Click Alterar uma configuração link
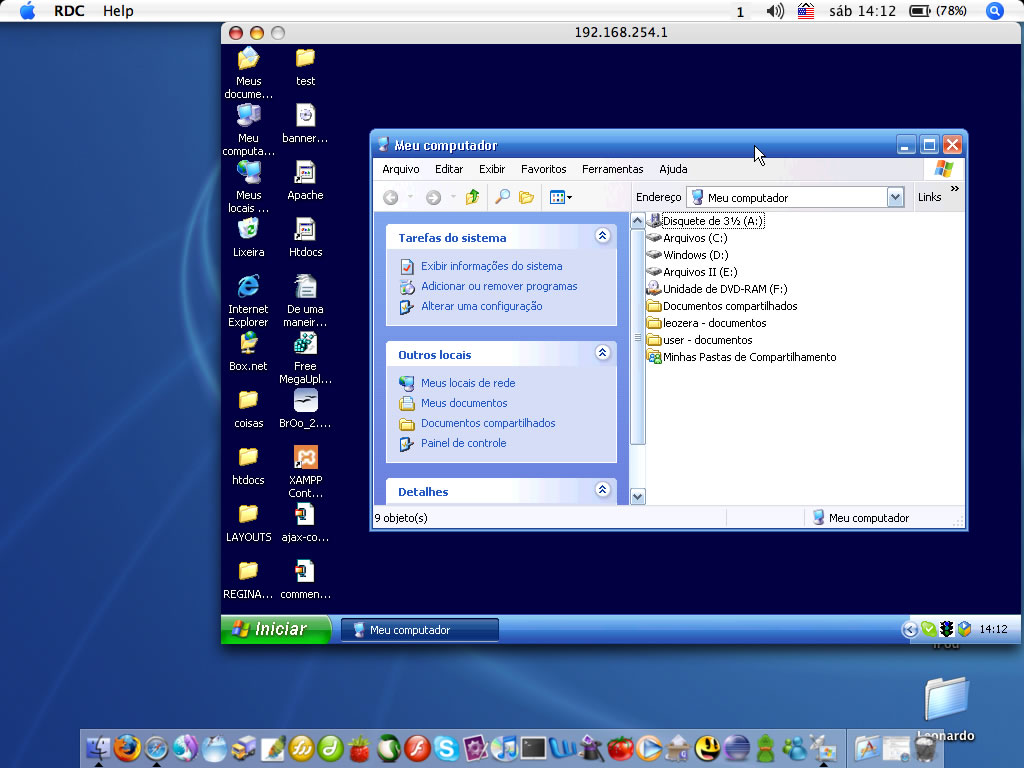Image resolution: width=1024 pixels, height=768 pixels. [481, 306]
